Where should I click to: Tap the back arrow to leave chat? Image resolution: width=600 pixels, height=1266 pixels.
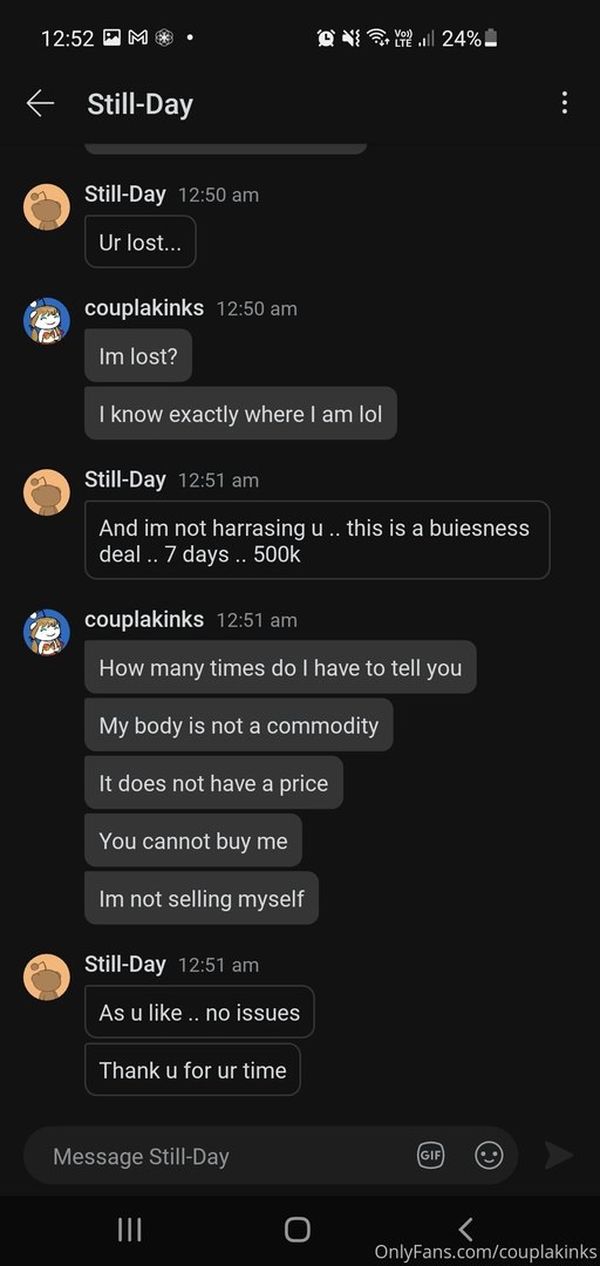tap(40, 103)
